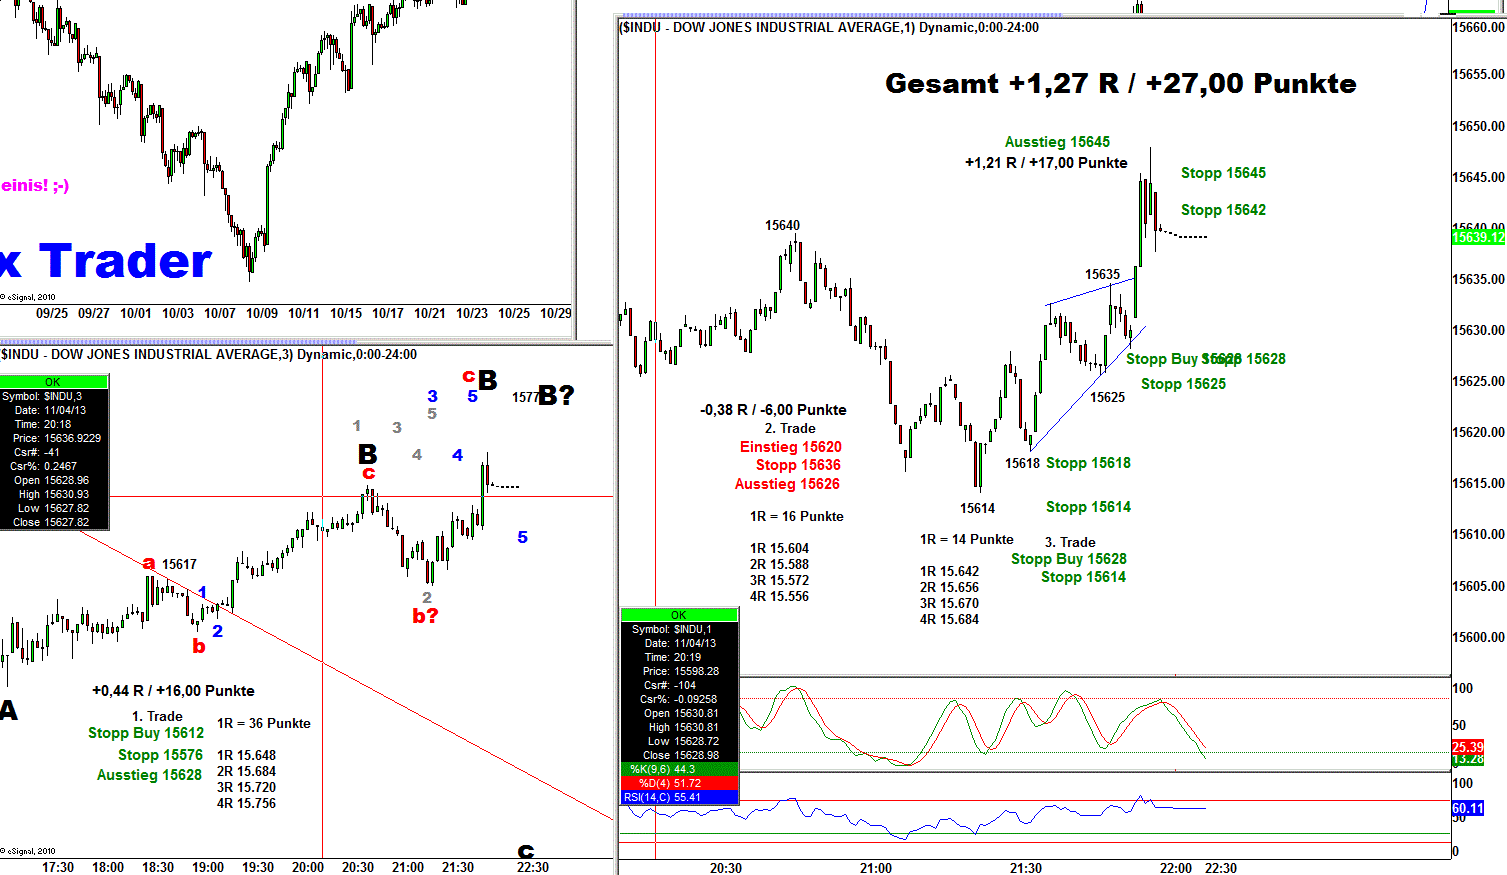Click the 15640 swing high price label
Image resolution: width=1507 pixels, height=875 pixels.
(x=782, y=225)
